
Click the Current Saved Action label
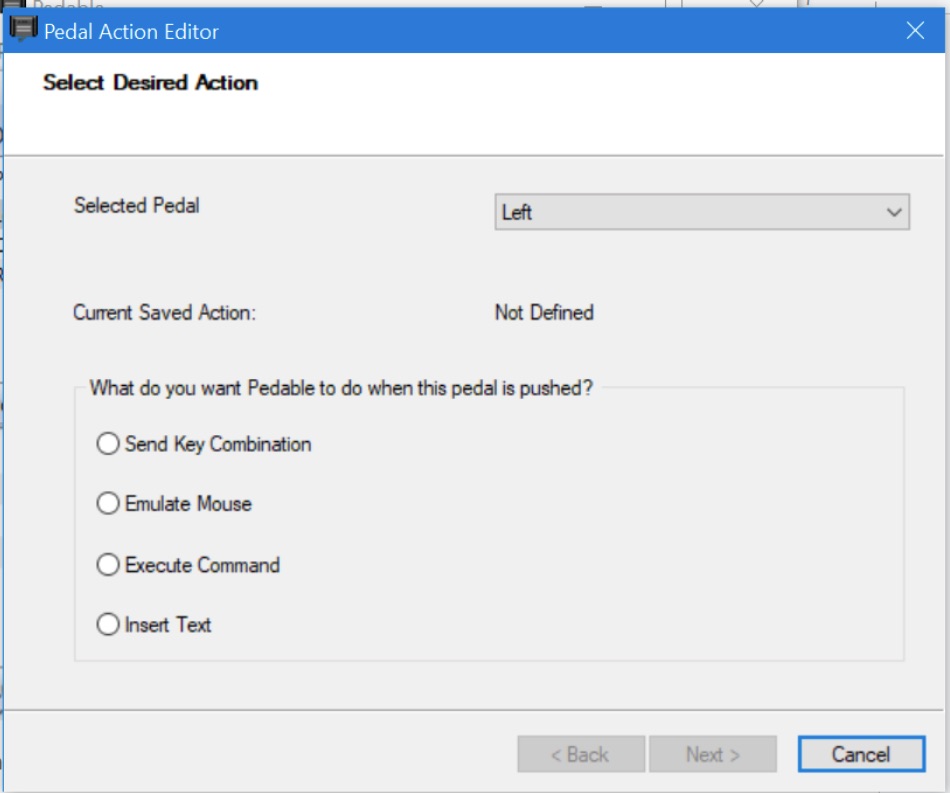click(x=165, y=312)
